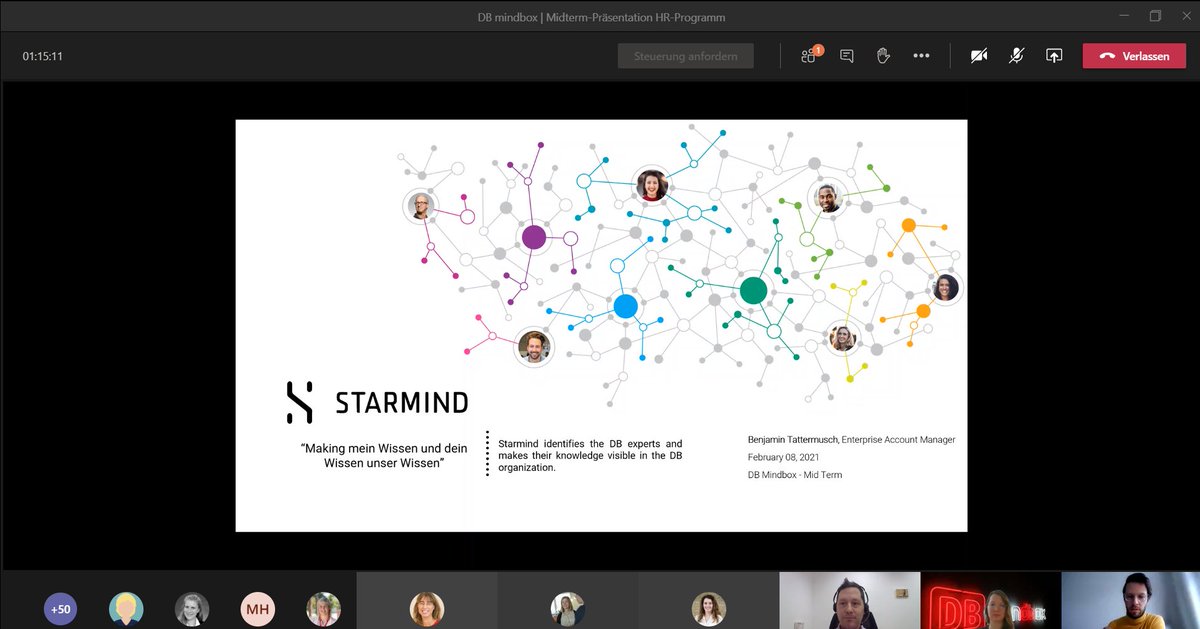
Task: Open the meeting chat icon
Action: [847, 56]
